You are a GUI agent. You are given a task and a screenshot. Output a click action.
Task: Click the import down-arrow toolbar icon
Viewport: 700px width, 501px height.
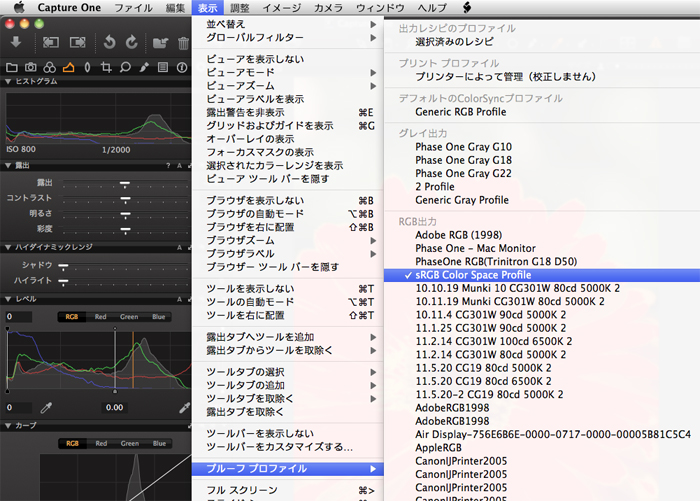[16, 42]
